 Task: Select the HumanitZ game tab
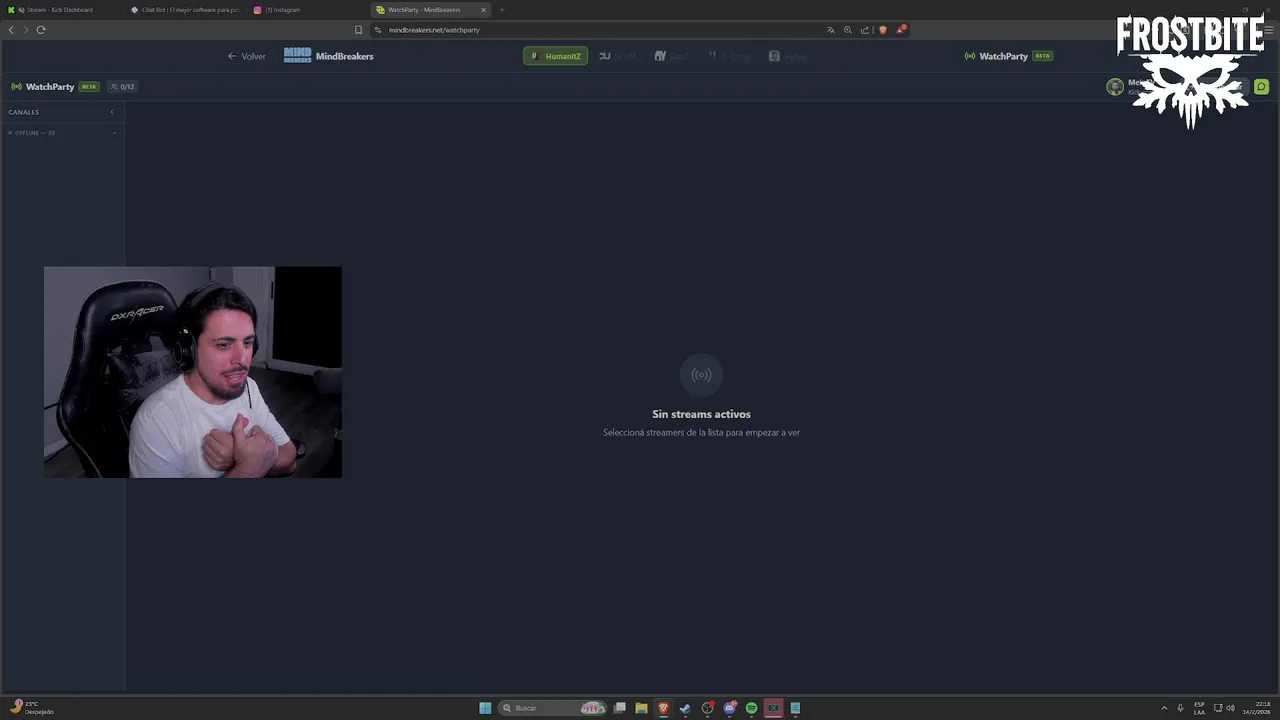[x=555, y=56]
